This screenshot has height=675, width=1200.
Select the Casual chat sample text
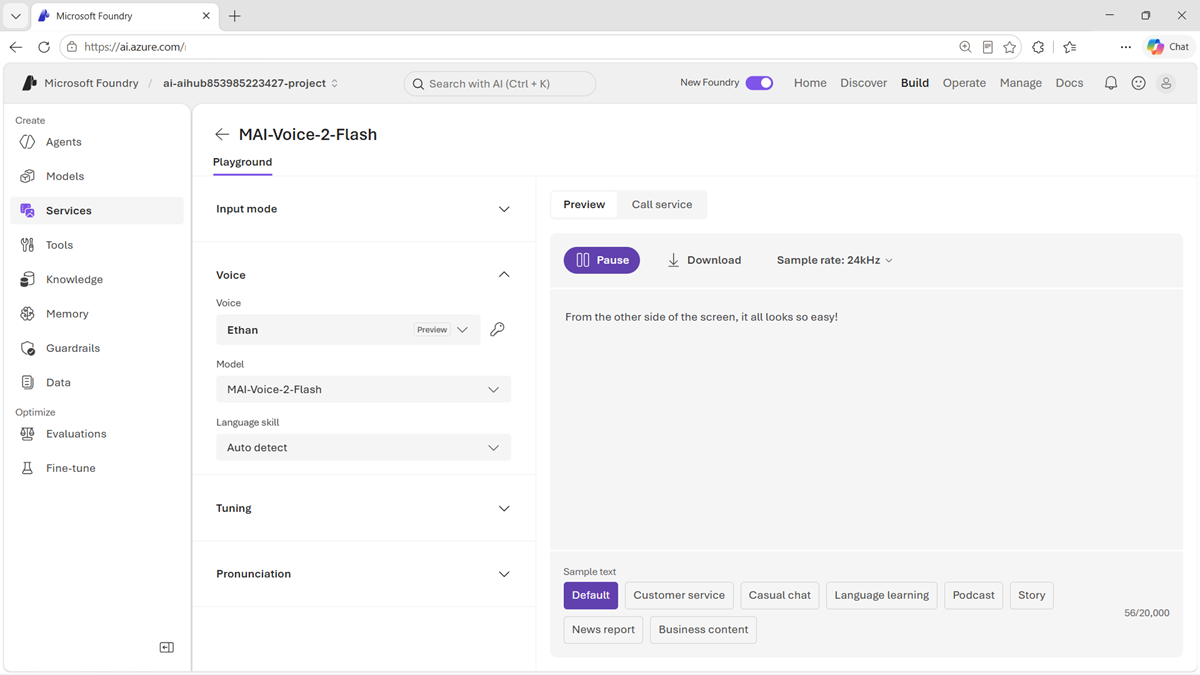click(780, 595)
